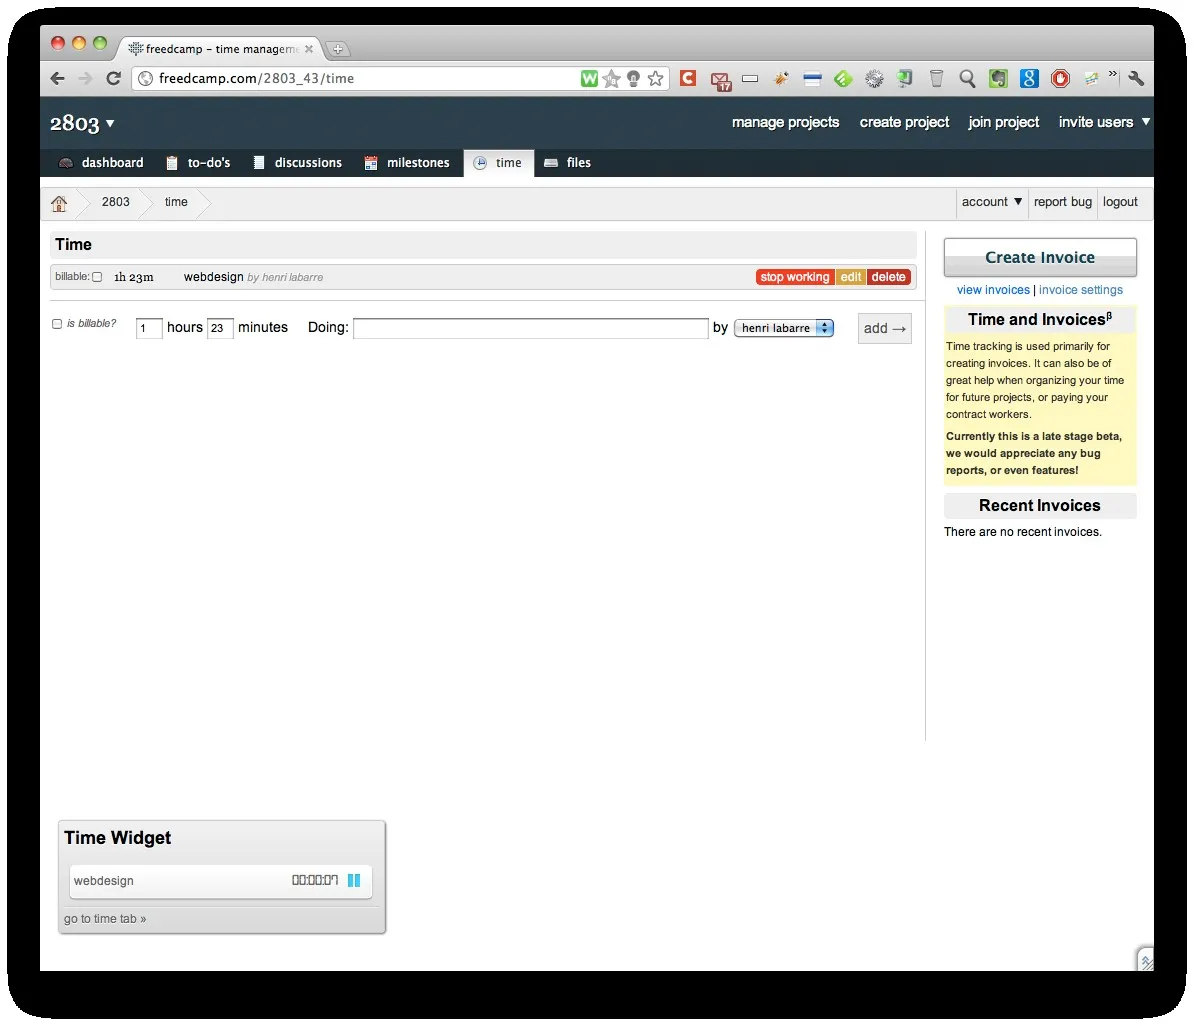
Task: Click the time breadcrumb item
Action: pyautogui.click(x=176, y=202)
